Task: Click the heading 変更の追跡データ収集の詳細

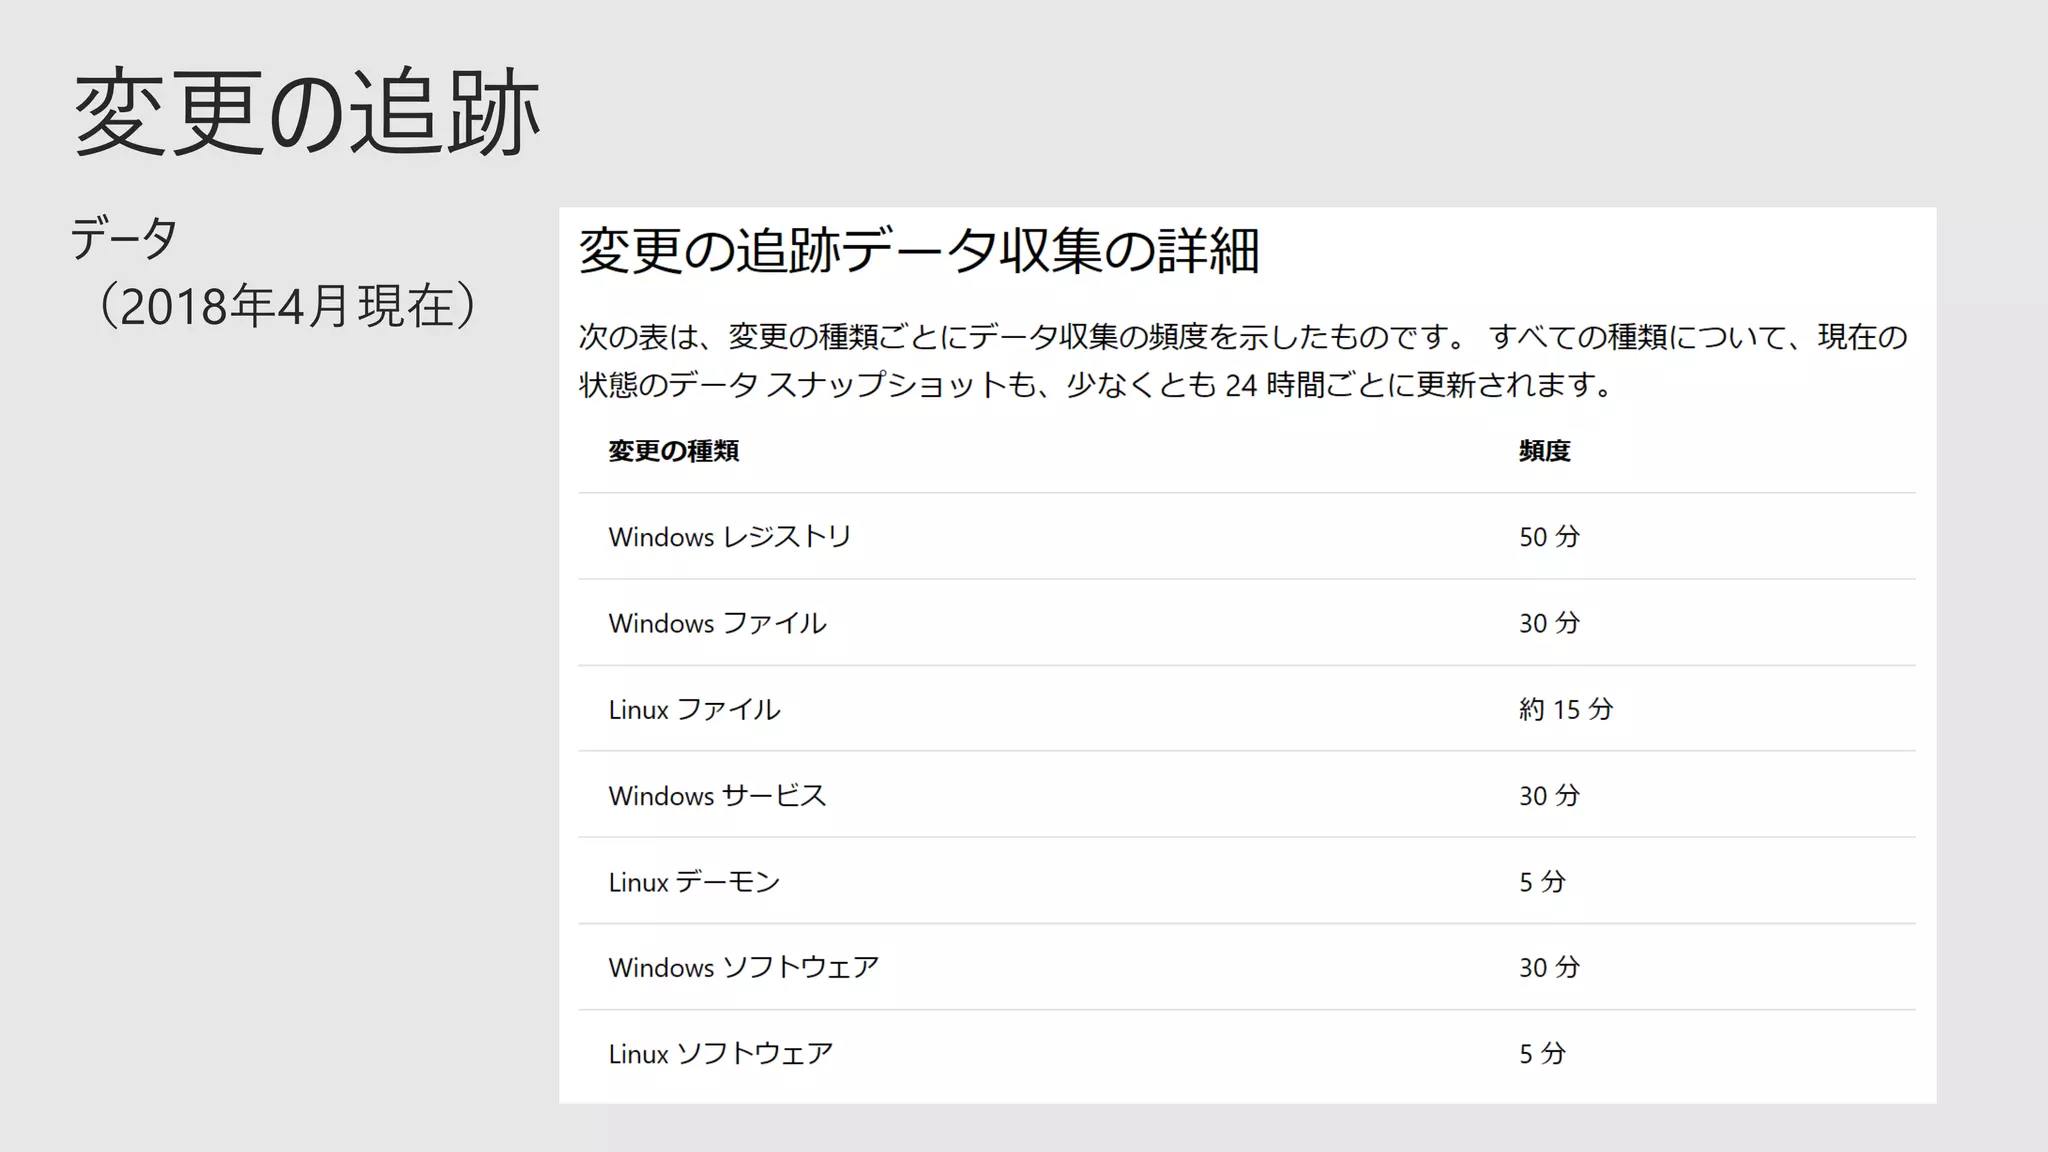Action: pyautogui.click(x=918, y=250)
